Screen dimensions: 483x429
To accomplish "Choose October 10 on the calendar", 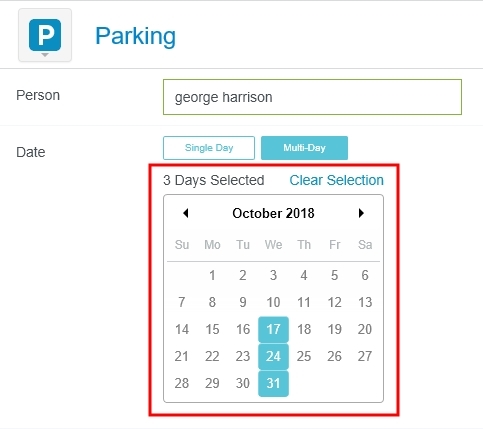I will (273, 302).
